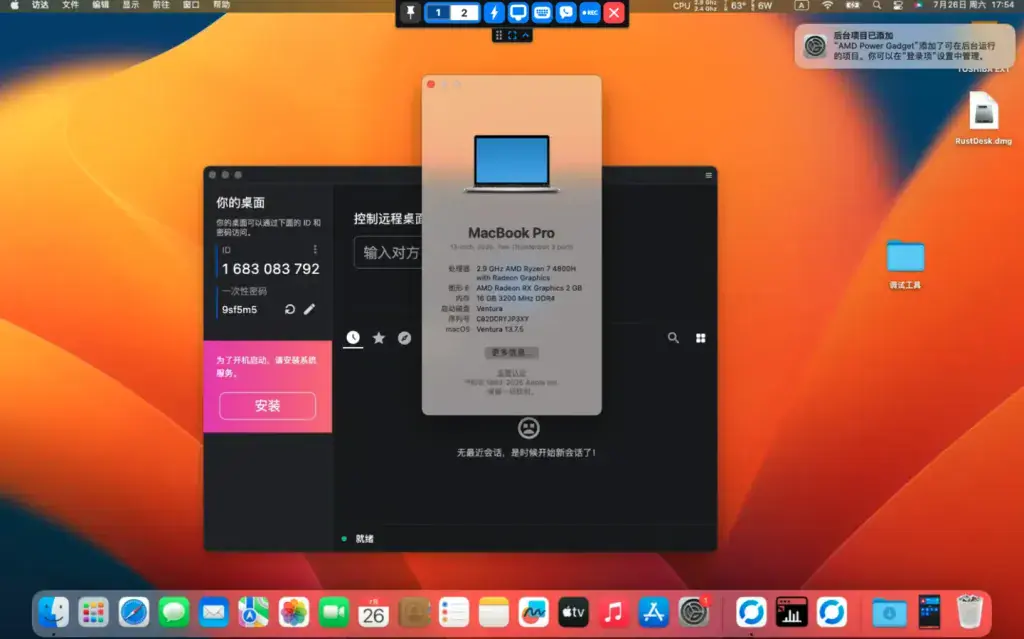1024x639 pixels.
Task: Focus the remote ID input field
Action: tap(390, 253)
